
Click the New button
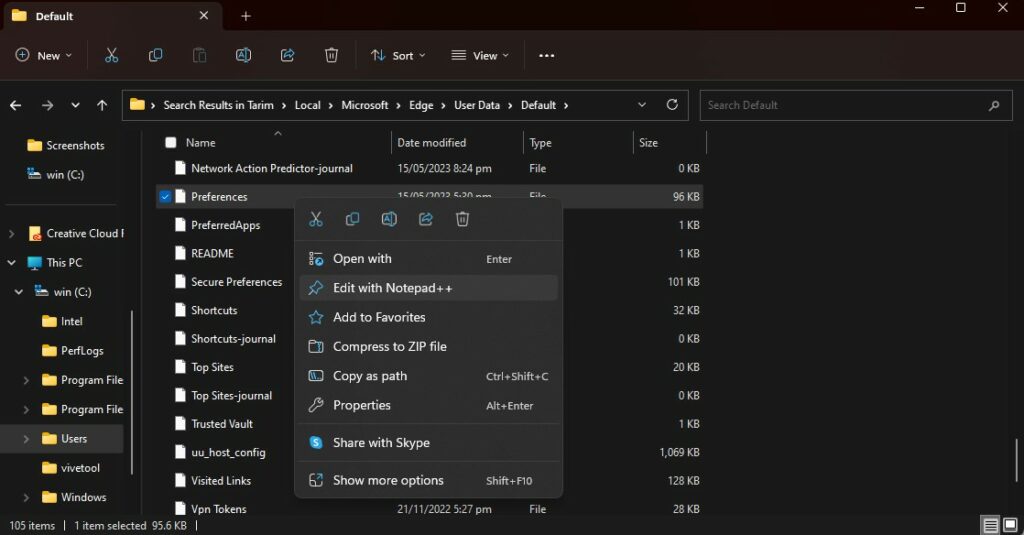pos(44,55)
